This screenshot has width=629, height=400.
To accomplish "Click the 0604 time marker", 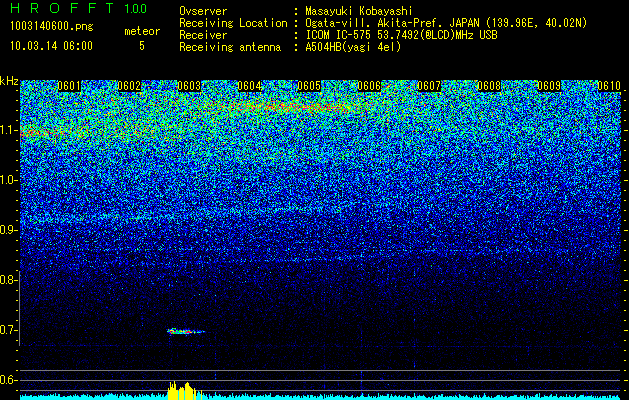I will point(249,86).
